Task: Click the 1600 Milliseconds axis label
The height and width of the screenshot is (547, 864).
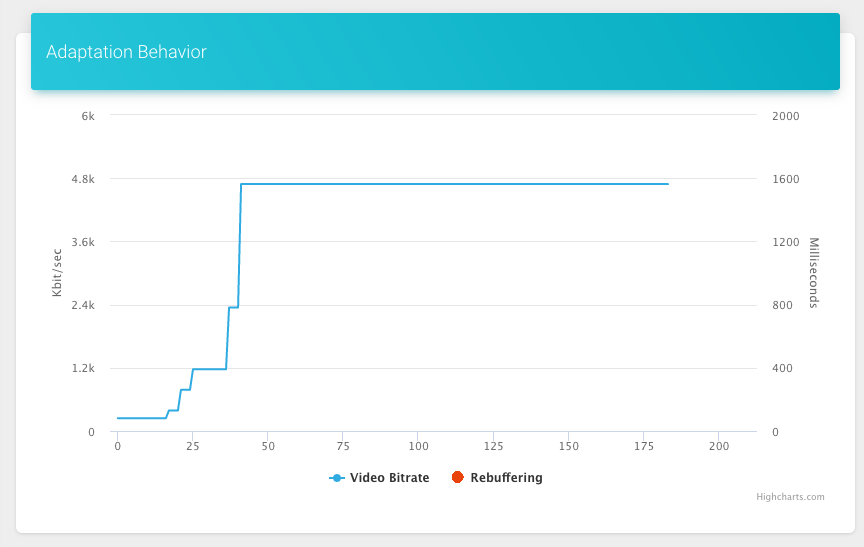Action: point(785,179)
